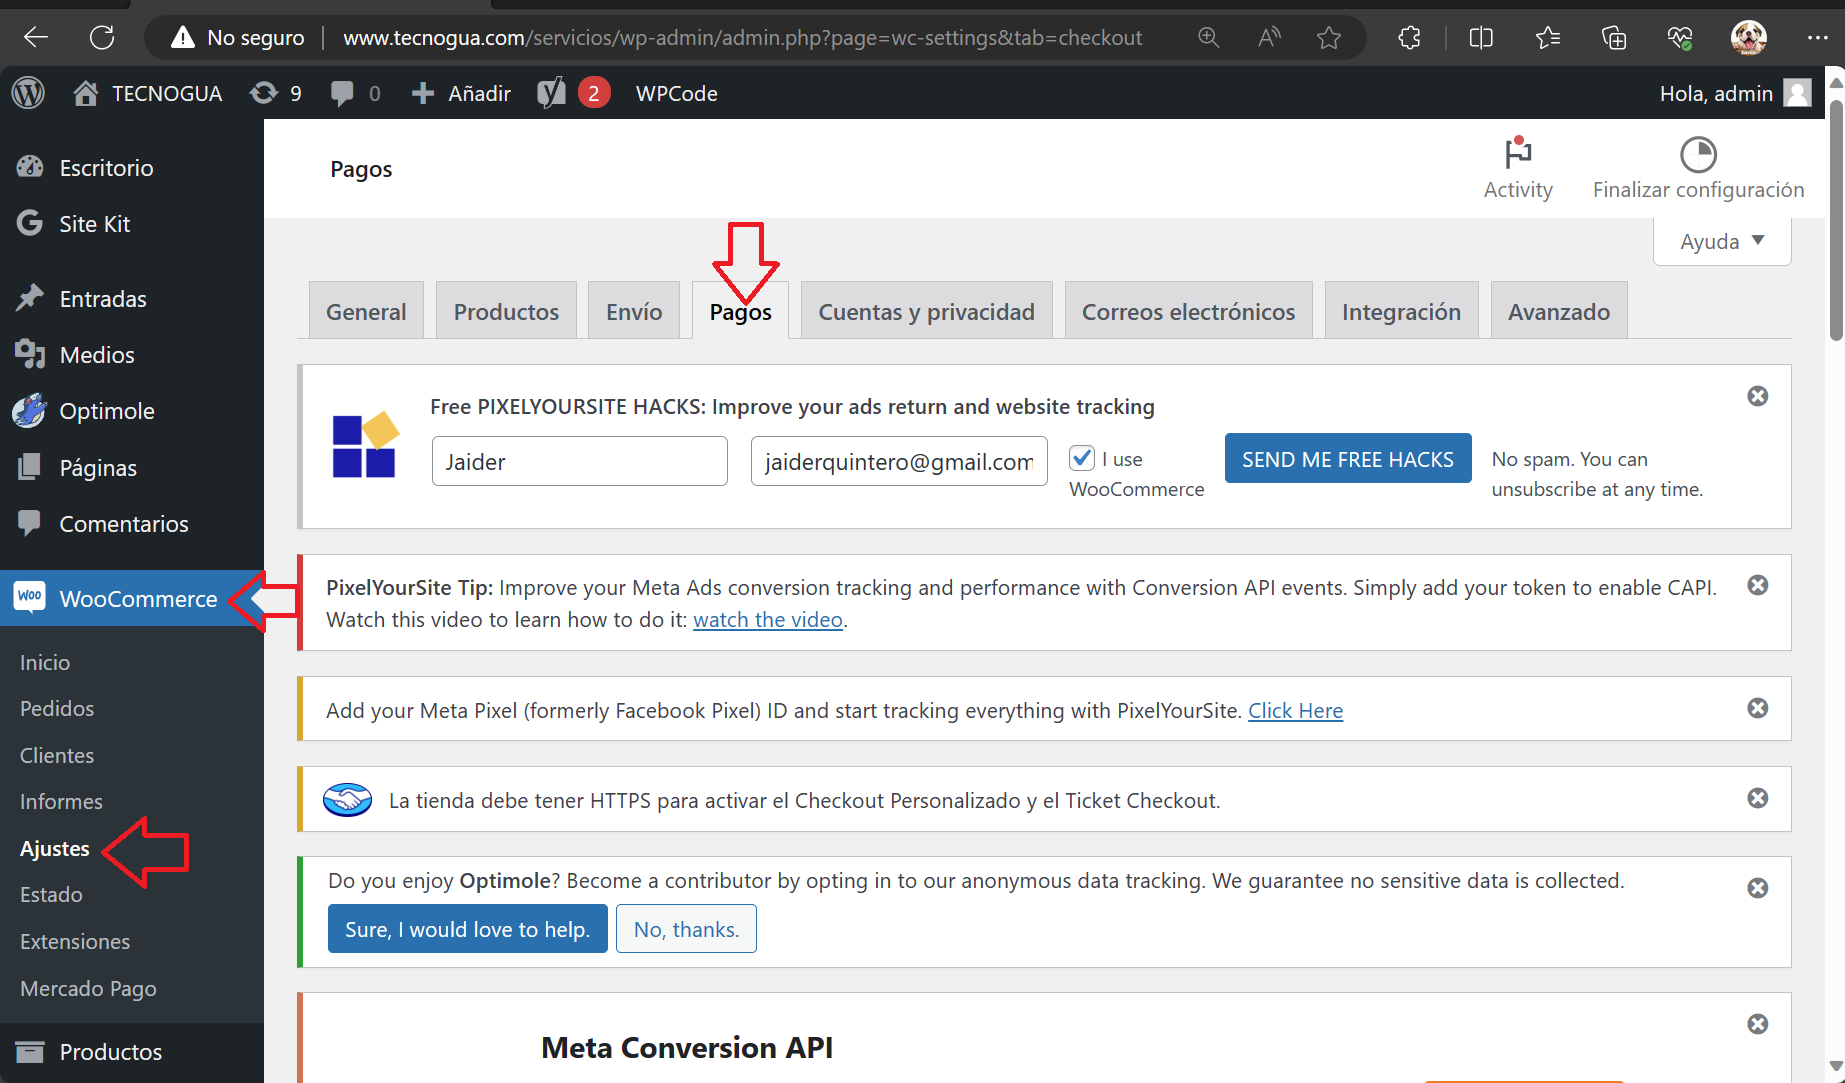Go back with the browser back arrow
The height and width of the screenshot is (1083, 1845).
click(x=36, y=38)
